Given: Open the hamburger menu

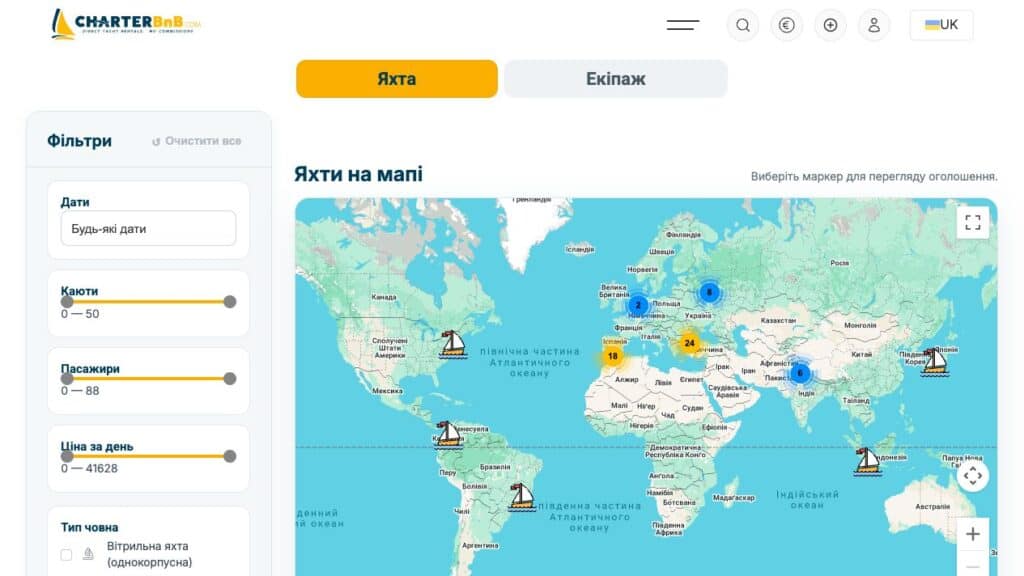Looking at the screenshot, I should click(x=682, y=25).
